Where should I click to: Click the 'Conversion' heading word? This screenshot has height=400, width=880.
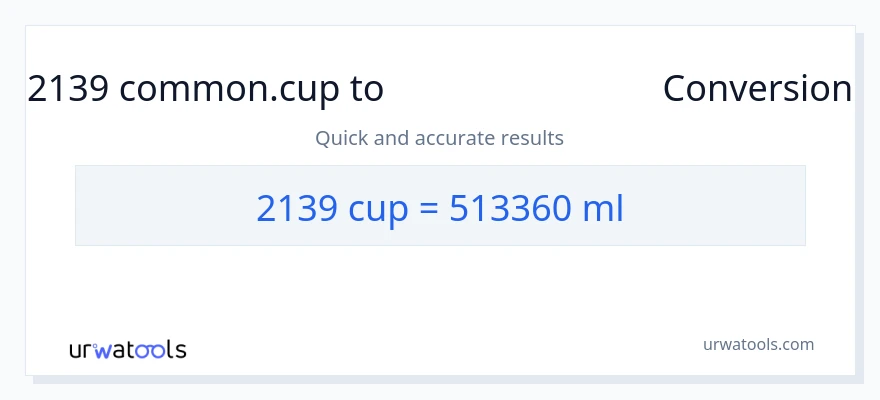[x=757, y=89]
